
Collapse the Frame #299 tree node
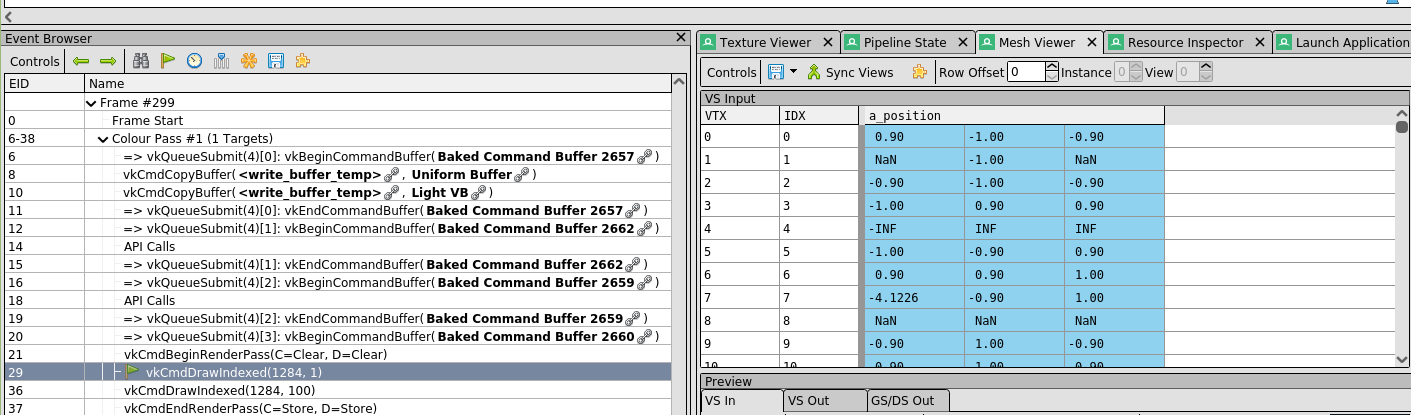(91, 103)
